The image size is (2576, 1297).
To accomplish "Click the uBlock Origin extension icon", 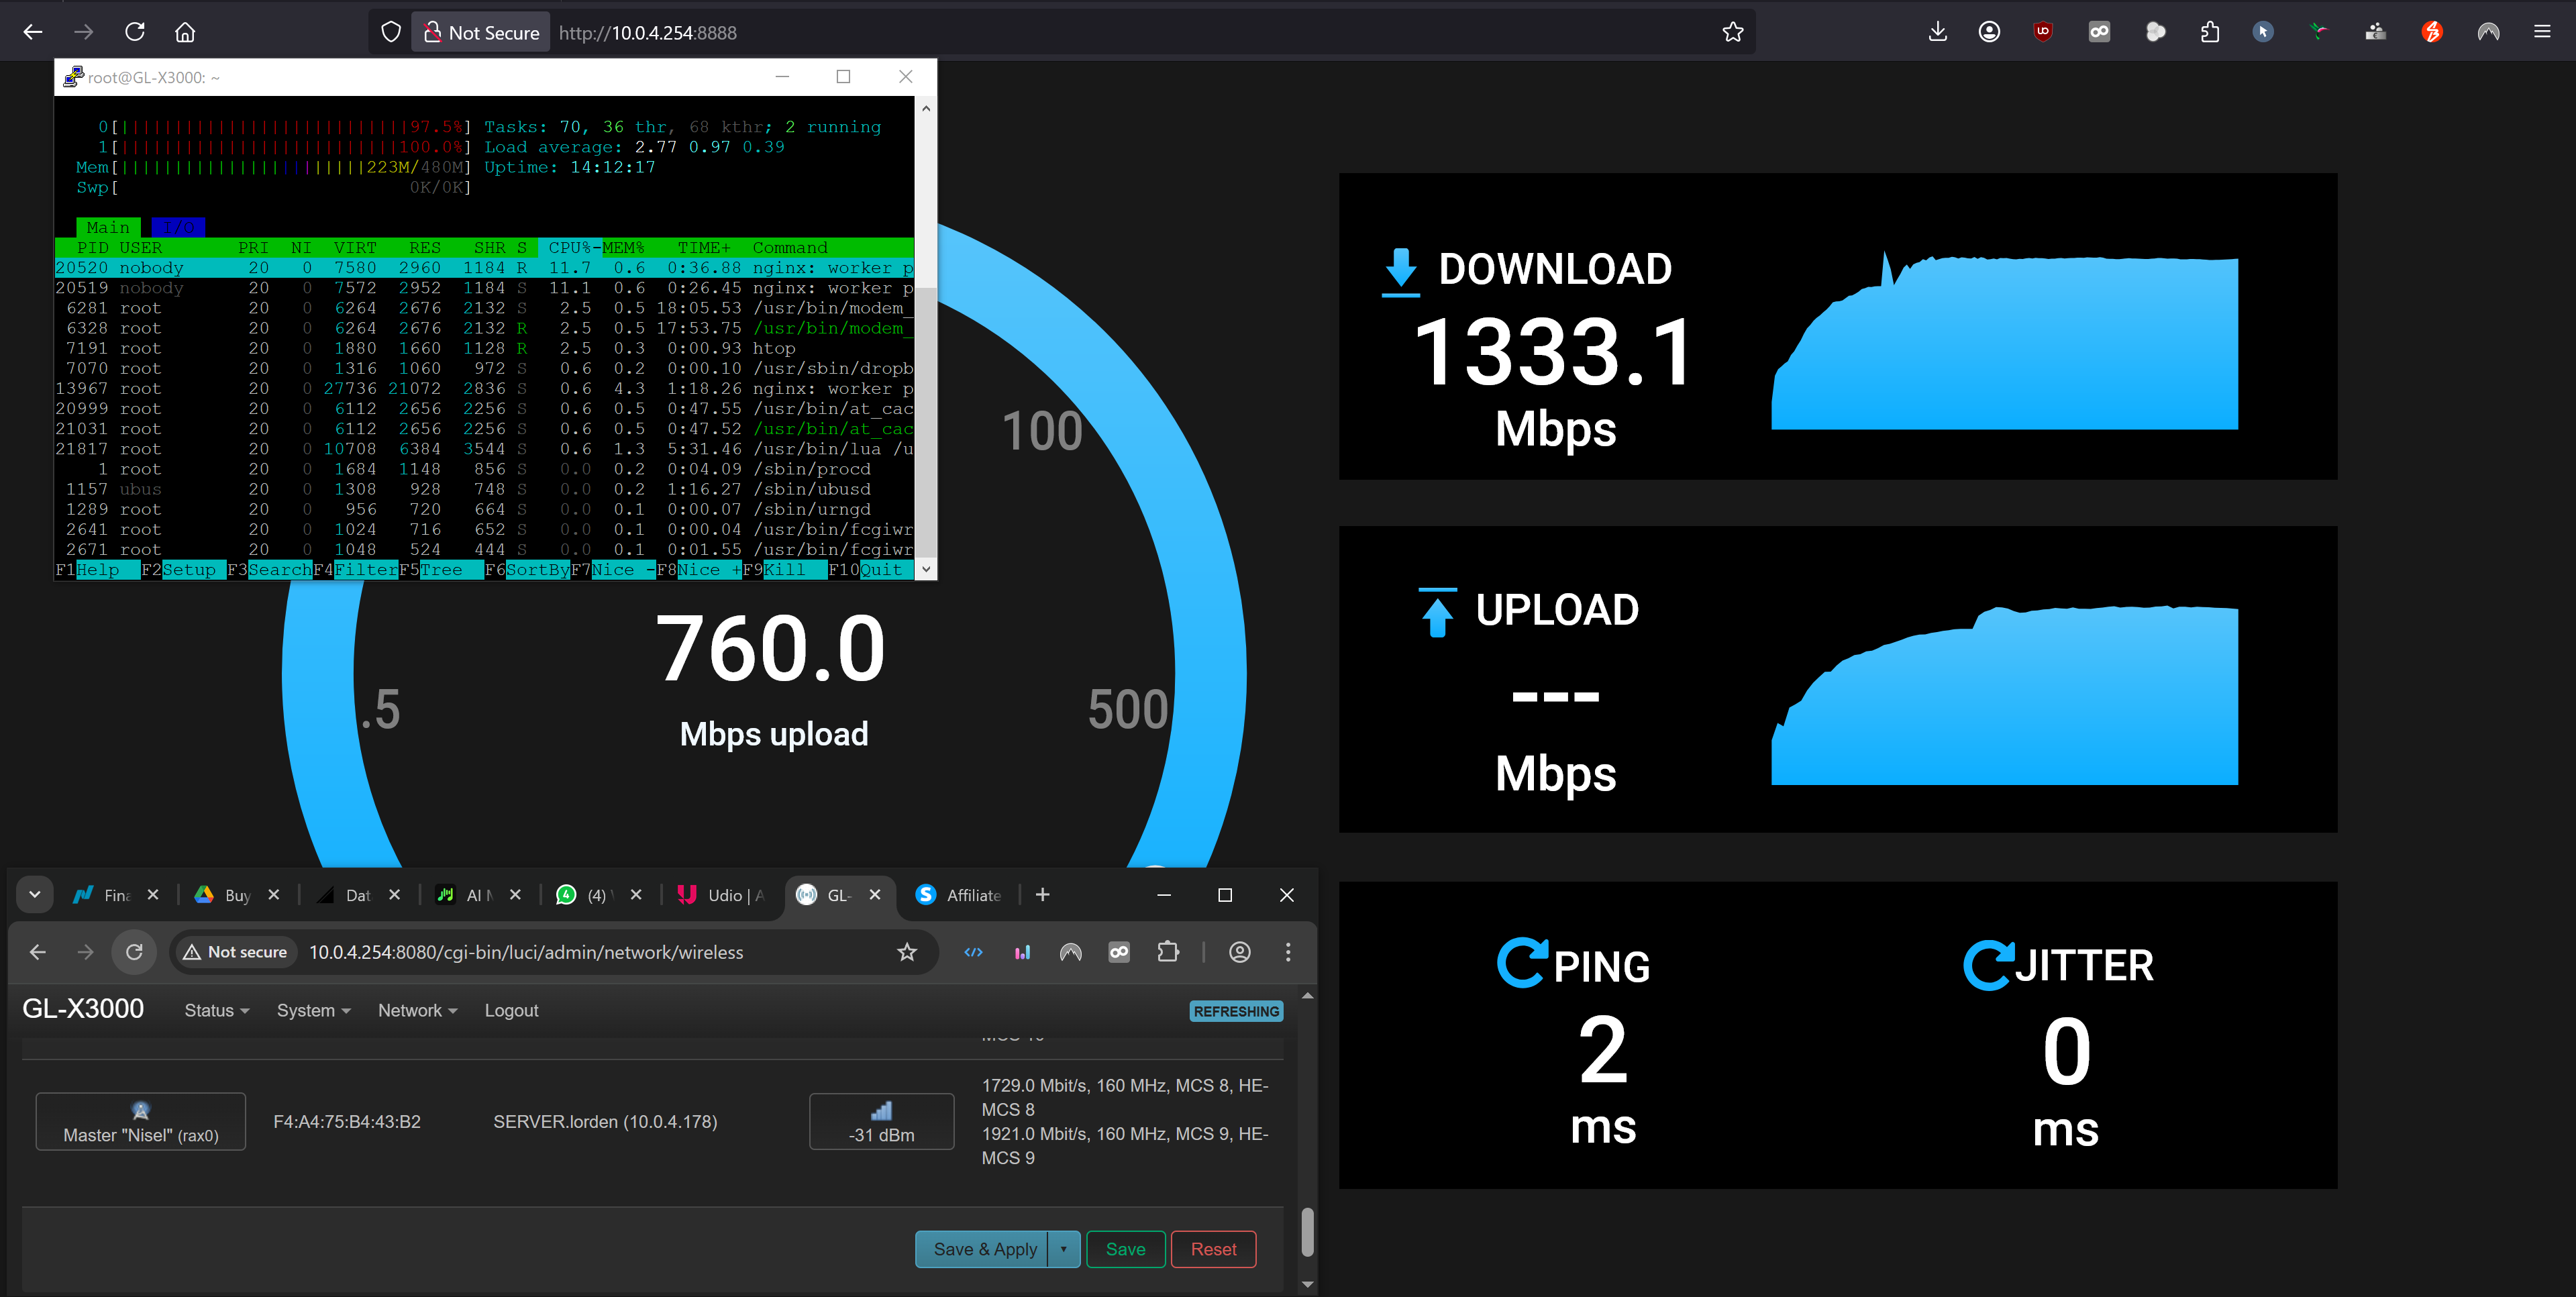I will click(2043, 32).
